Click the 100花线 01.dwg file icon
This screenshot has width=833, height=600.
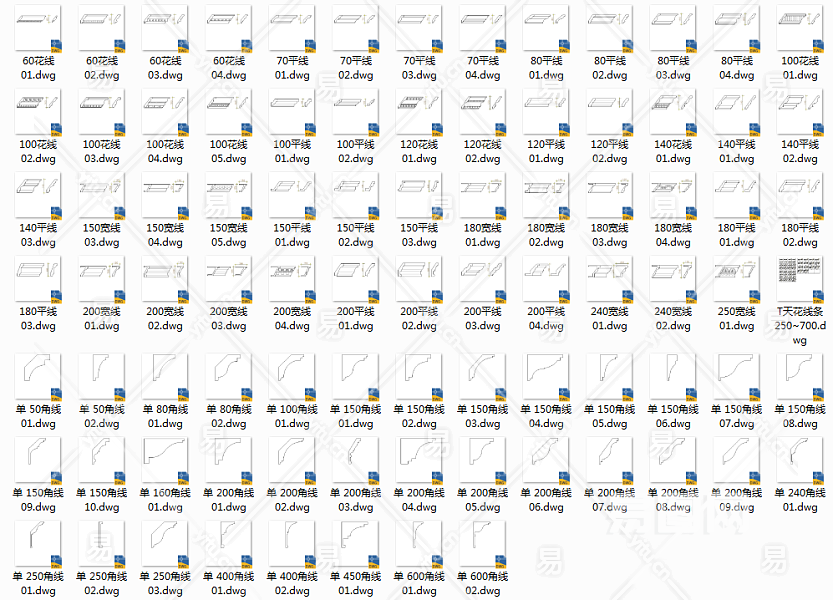coord(800,29)
